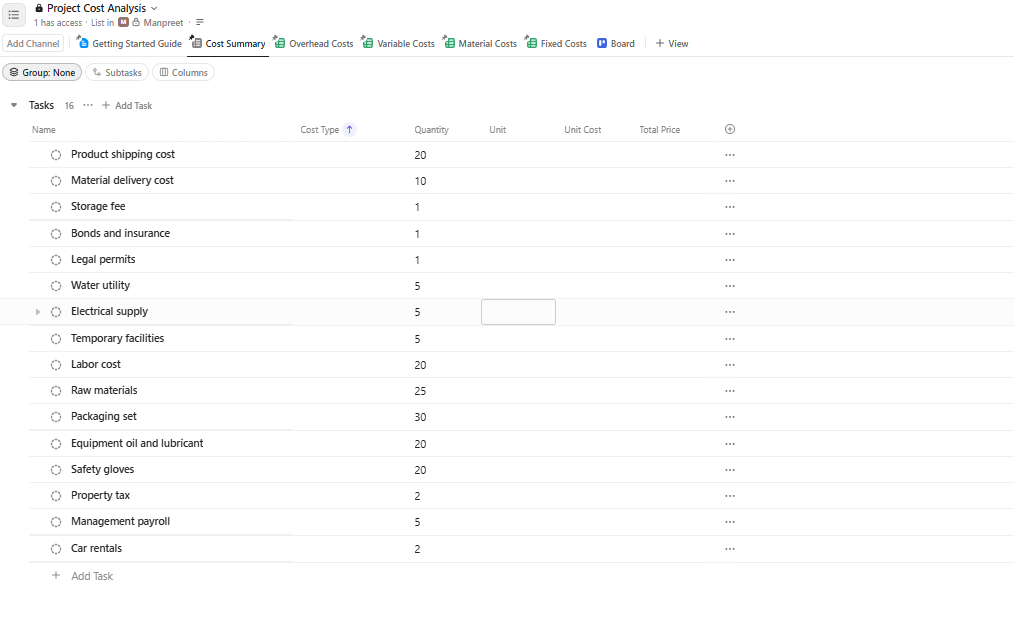1014x625 pixels.
Task: Mark Raw materials status circle
Action: point(56,391)
